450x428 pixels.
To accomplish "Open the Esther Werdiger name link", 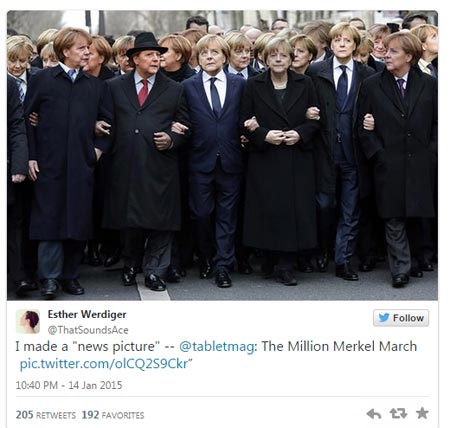I will (87, 314).
